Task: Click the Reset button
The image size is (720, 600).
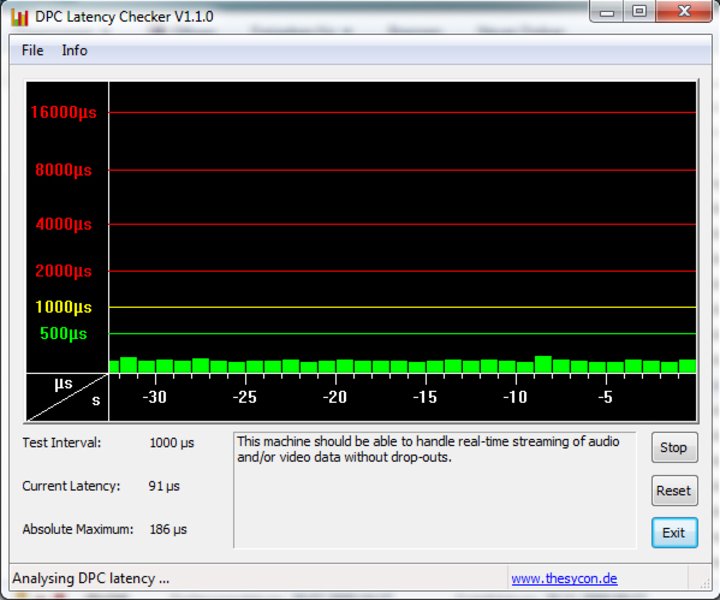Action: (x=674, y=490)
